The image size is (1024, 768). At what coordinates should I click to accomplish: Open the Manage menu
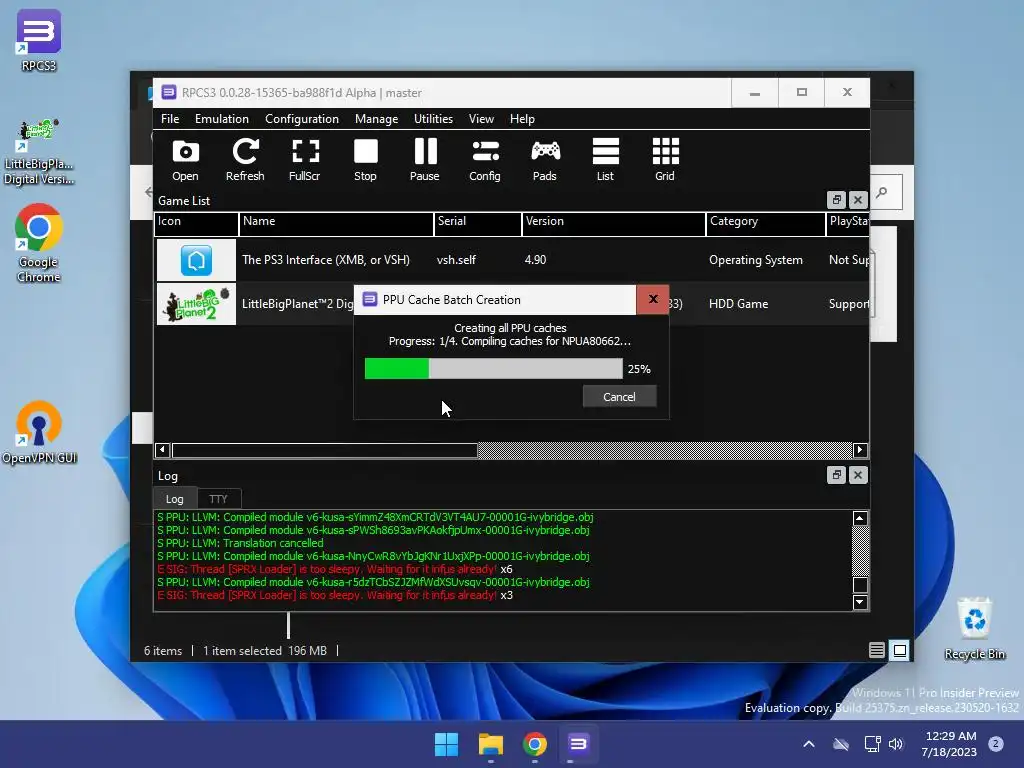pyautogui.click(x=376, y=119)
